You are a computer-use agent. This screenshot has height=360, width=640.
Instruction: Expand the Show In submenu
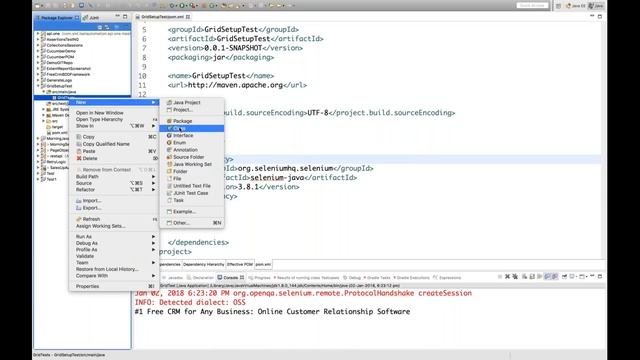[x=114, y=126]
